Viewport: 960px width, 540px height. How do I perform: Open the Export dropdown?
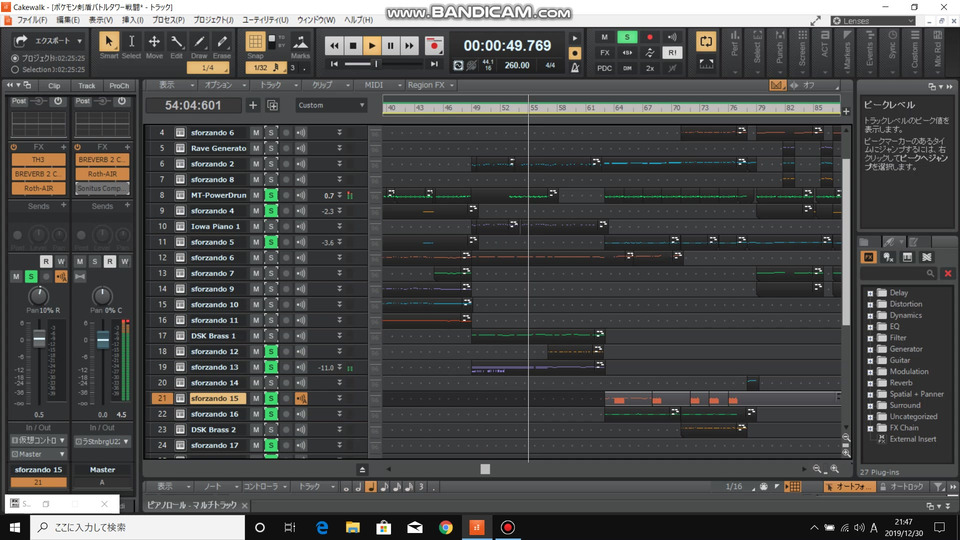coord(80,41)
